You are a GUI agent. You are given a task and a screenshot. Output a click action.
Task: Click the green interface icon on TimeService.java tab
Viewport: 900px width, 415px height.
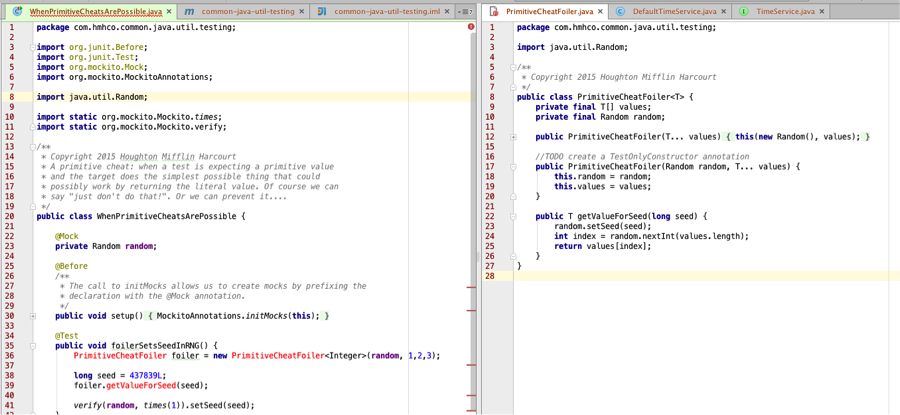(x=744, y=11)
